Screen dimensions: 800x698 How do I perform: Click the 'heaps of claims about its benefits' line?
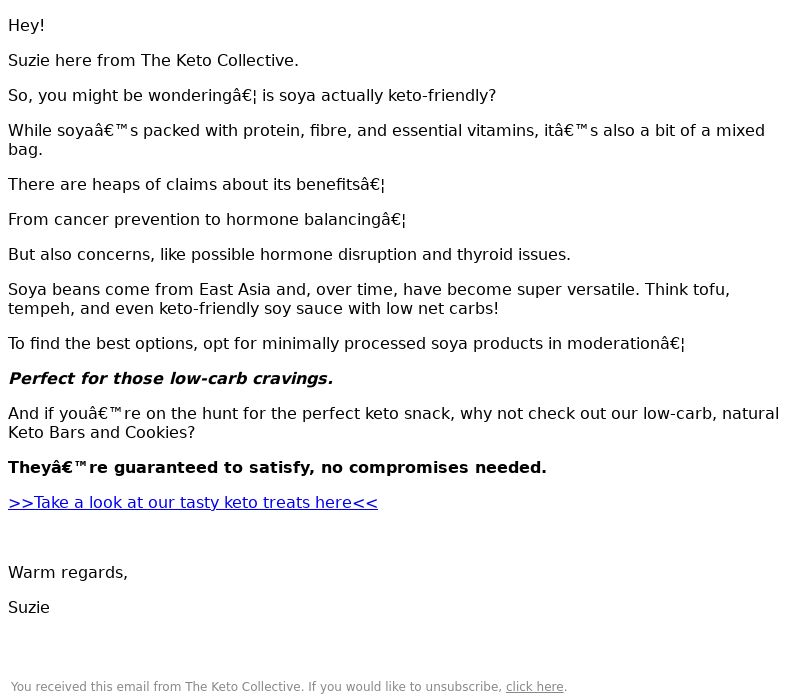tap(196, 185)
